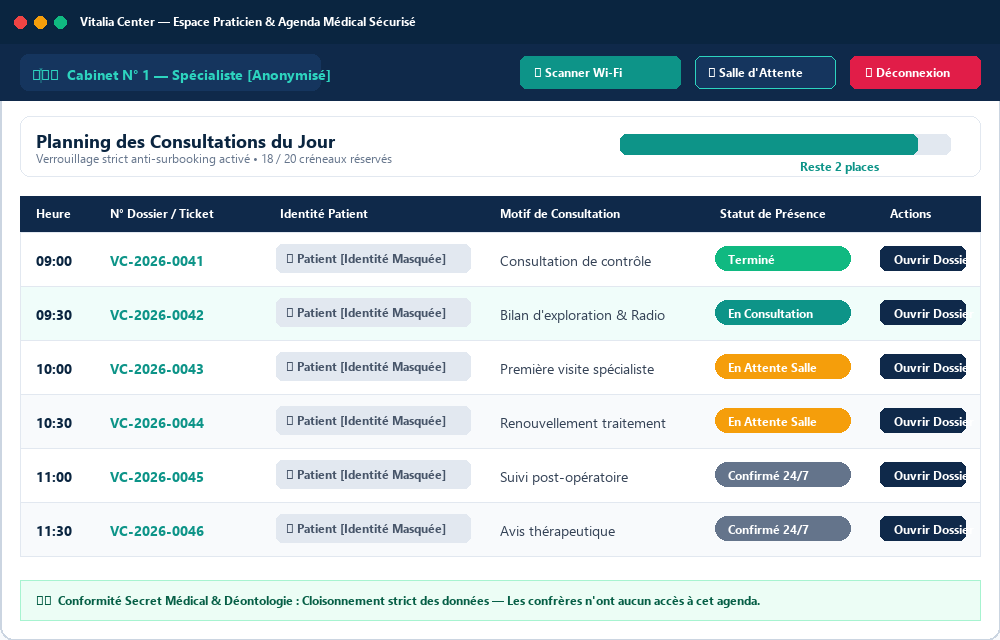
Task: Click ticket number VC-2026-0045
Action: coord(157,477)
